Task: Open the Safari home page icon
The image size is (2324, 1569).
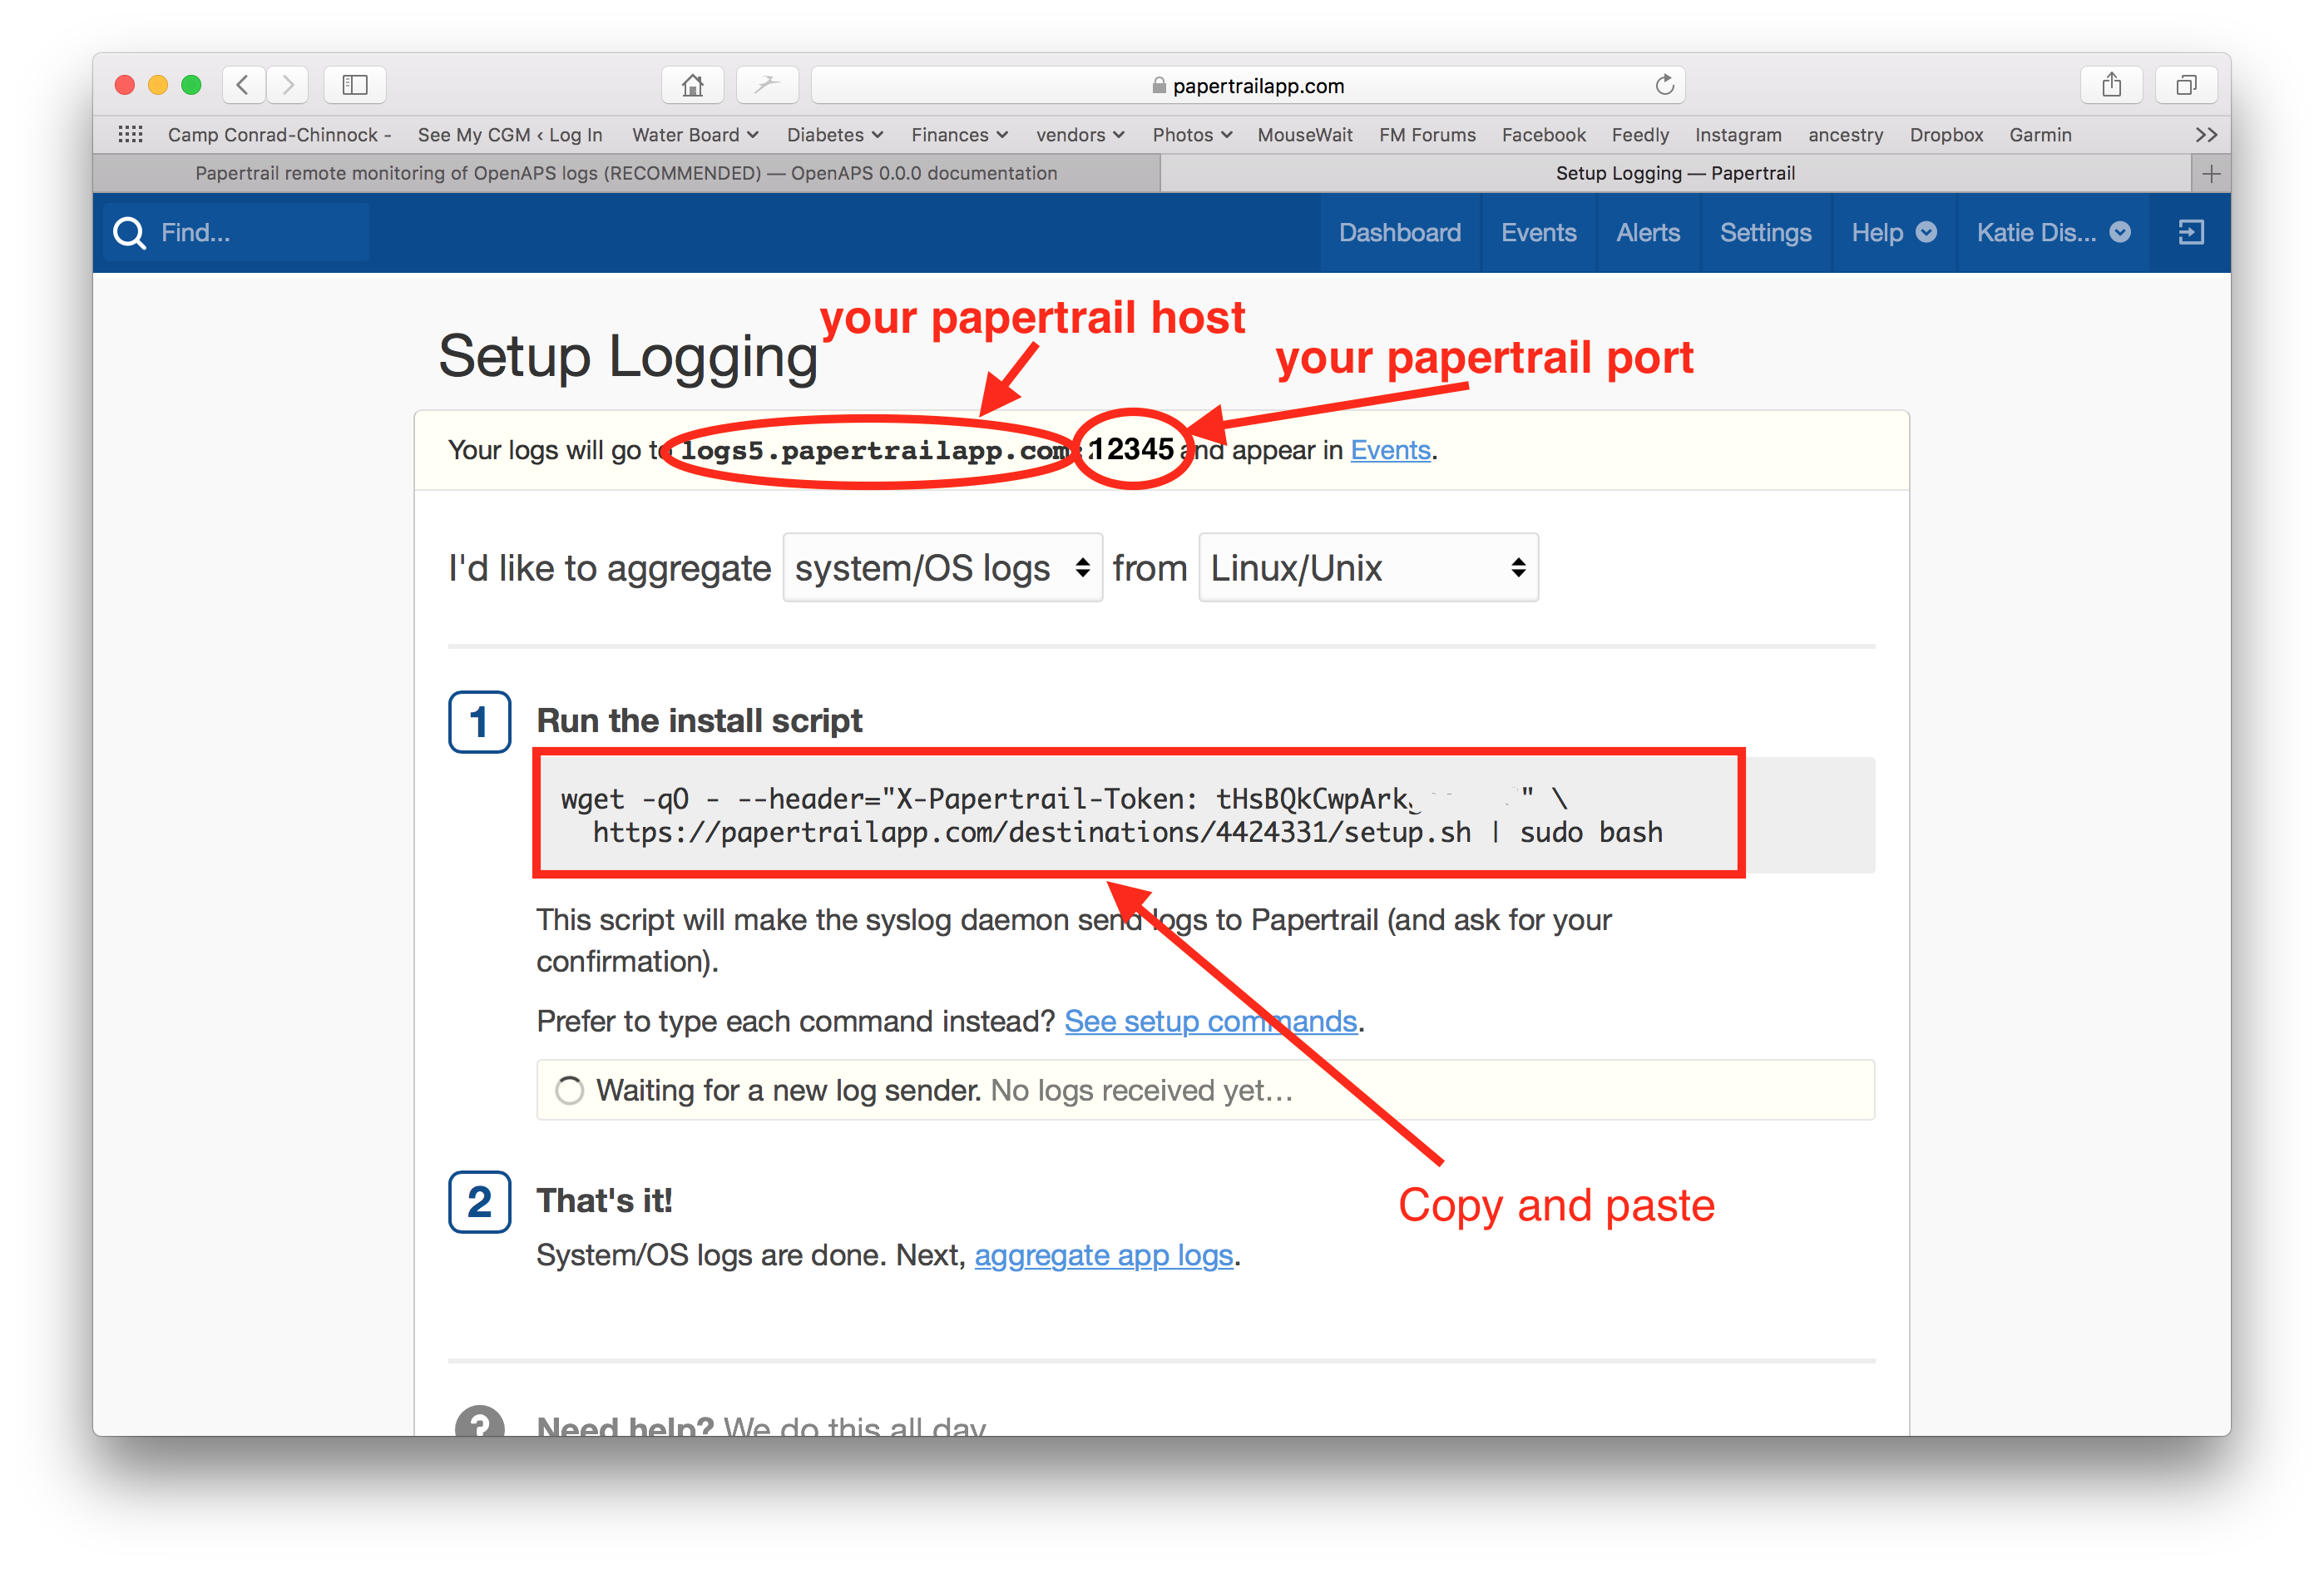Action: click(692, 85)
